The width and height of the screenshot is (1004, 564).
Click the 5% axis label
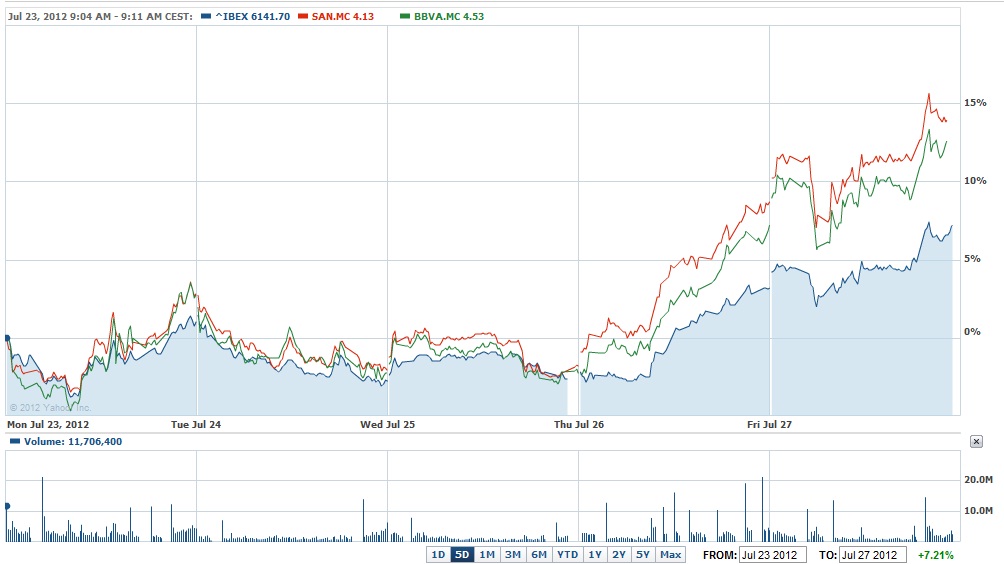click(x=972, y=259)
